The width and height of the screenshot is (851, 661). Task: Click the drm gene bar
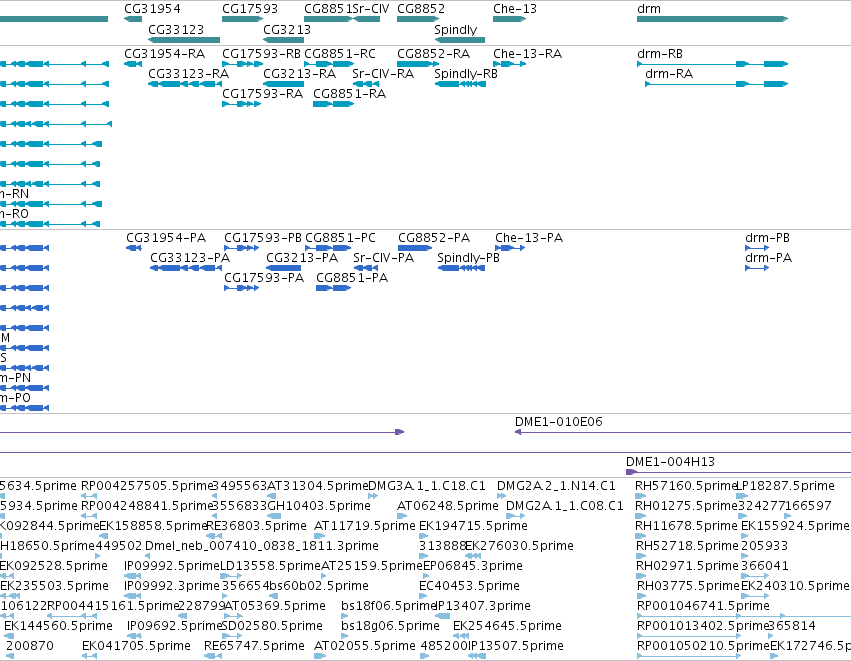click(x=713, y=19)
